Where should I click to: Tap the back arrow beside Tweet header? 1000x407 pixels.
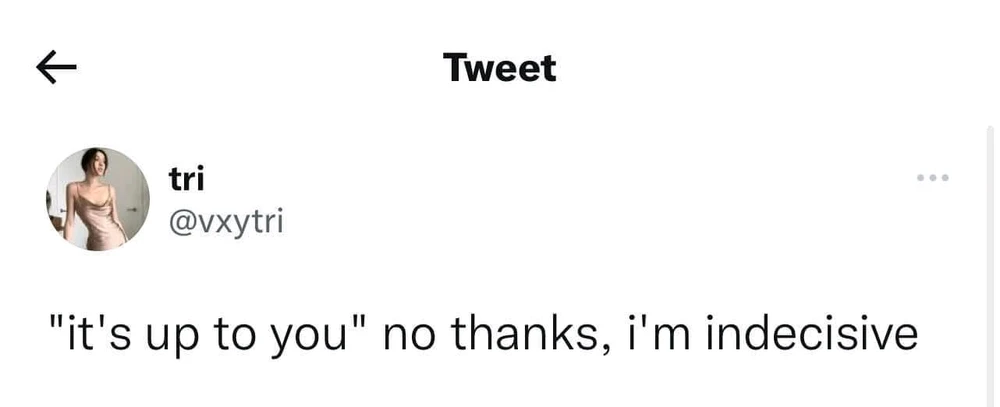[x=57, y=68]
